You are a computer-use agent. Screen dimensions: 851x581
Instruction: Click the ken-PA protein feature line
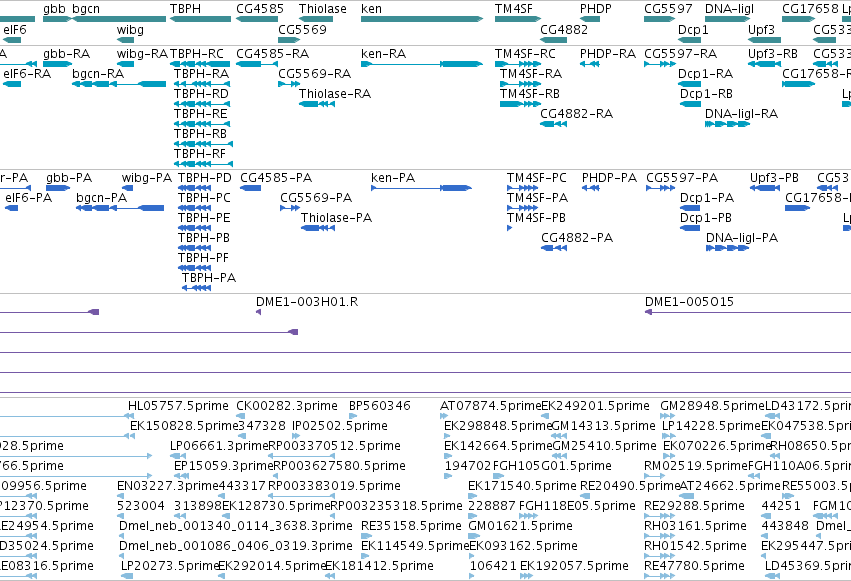tap(421, 188)
